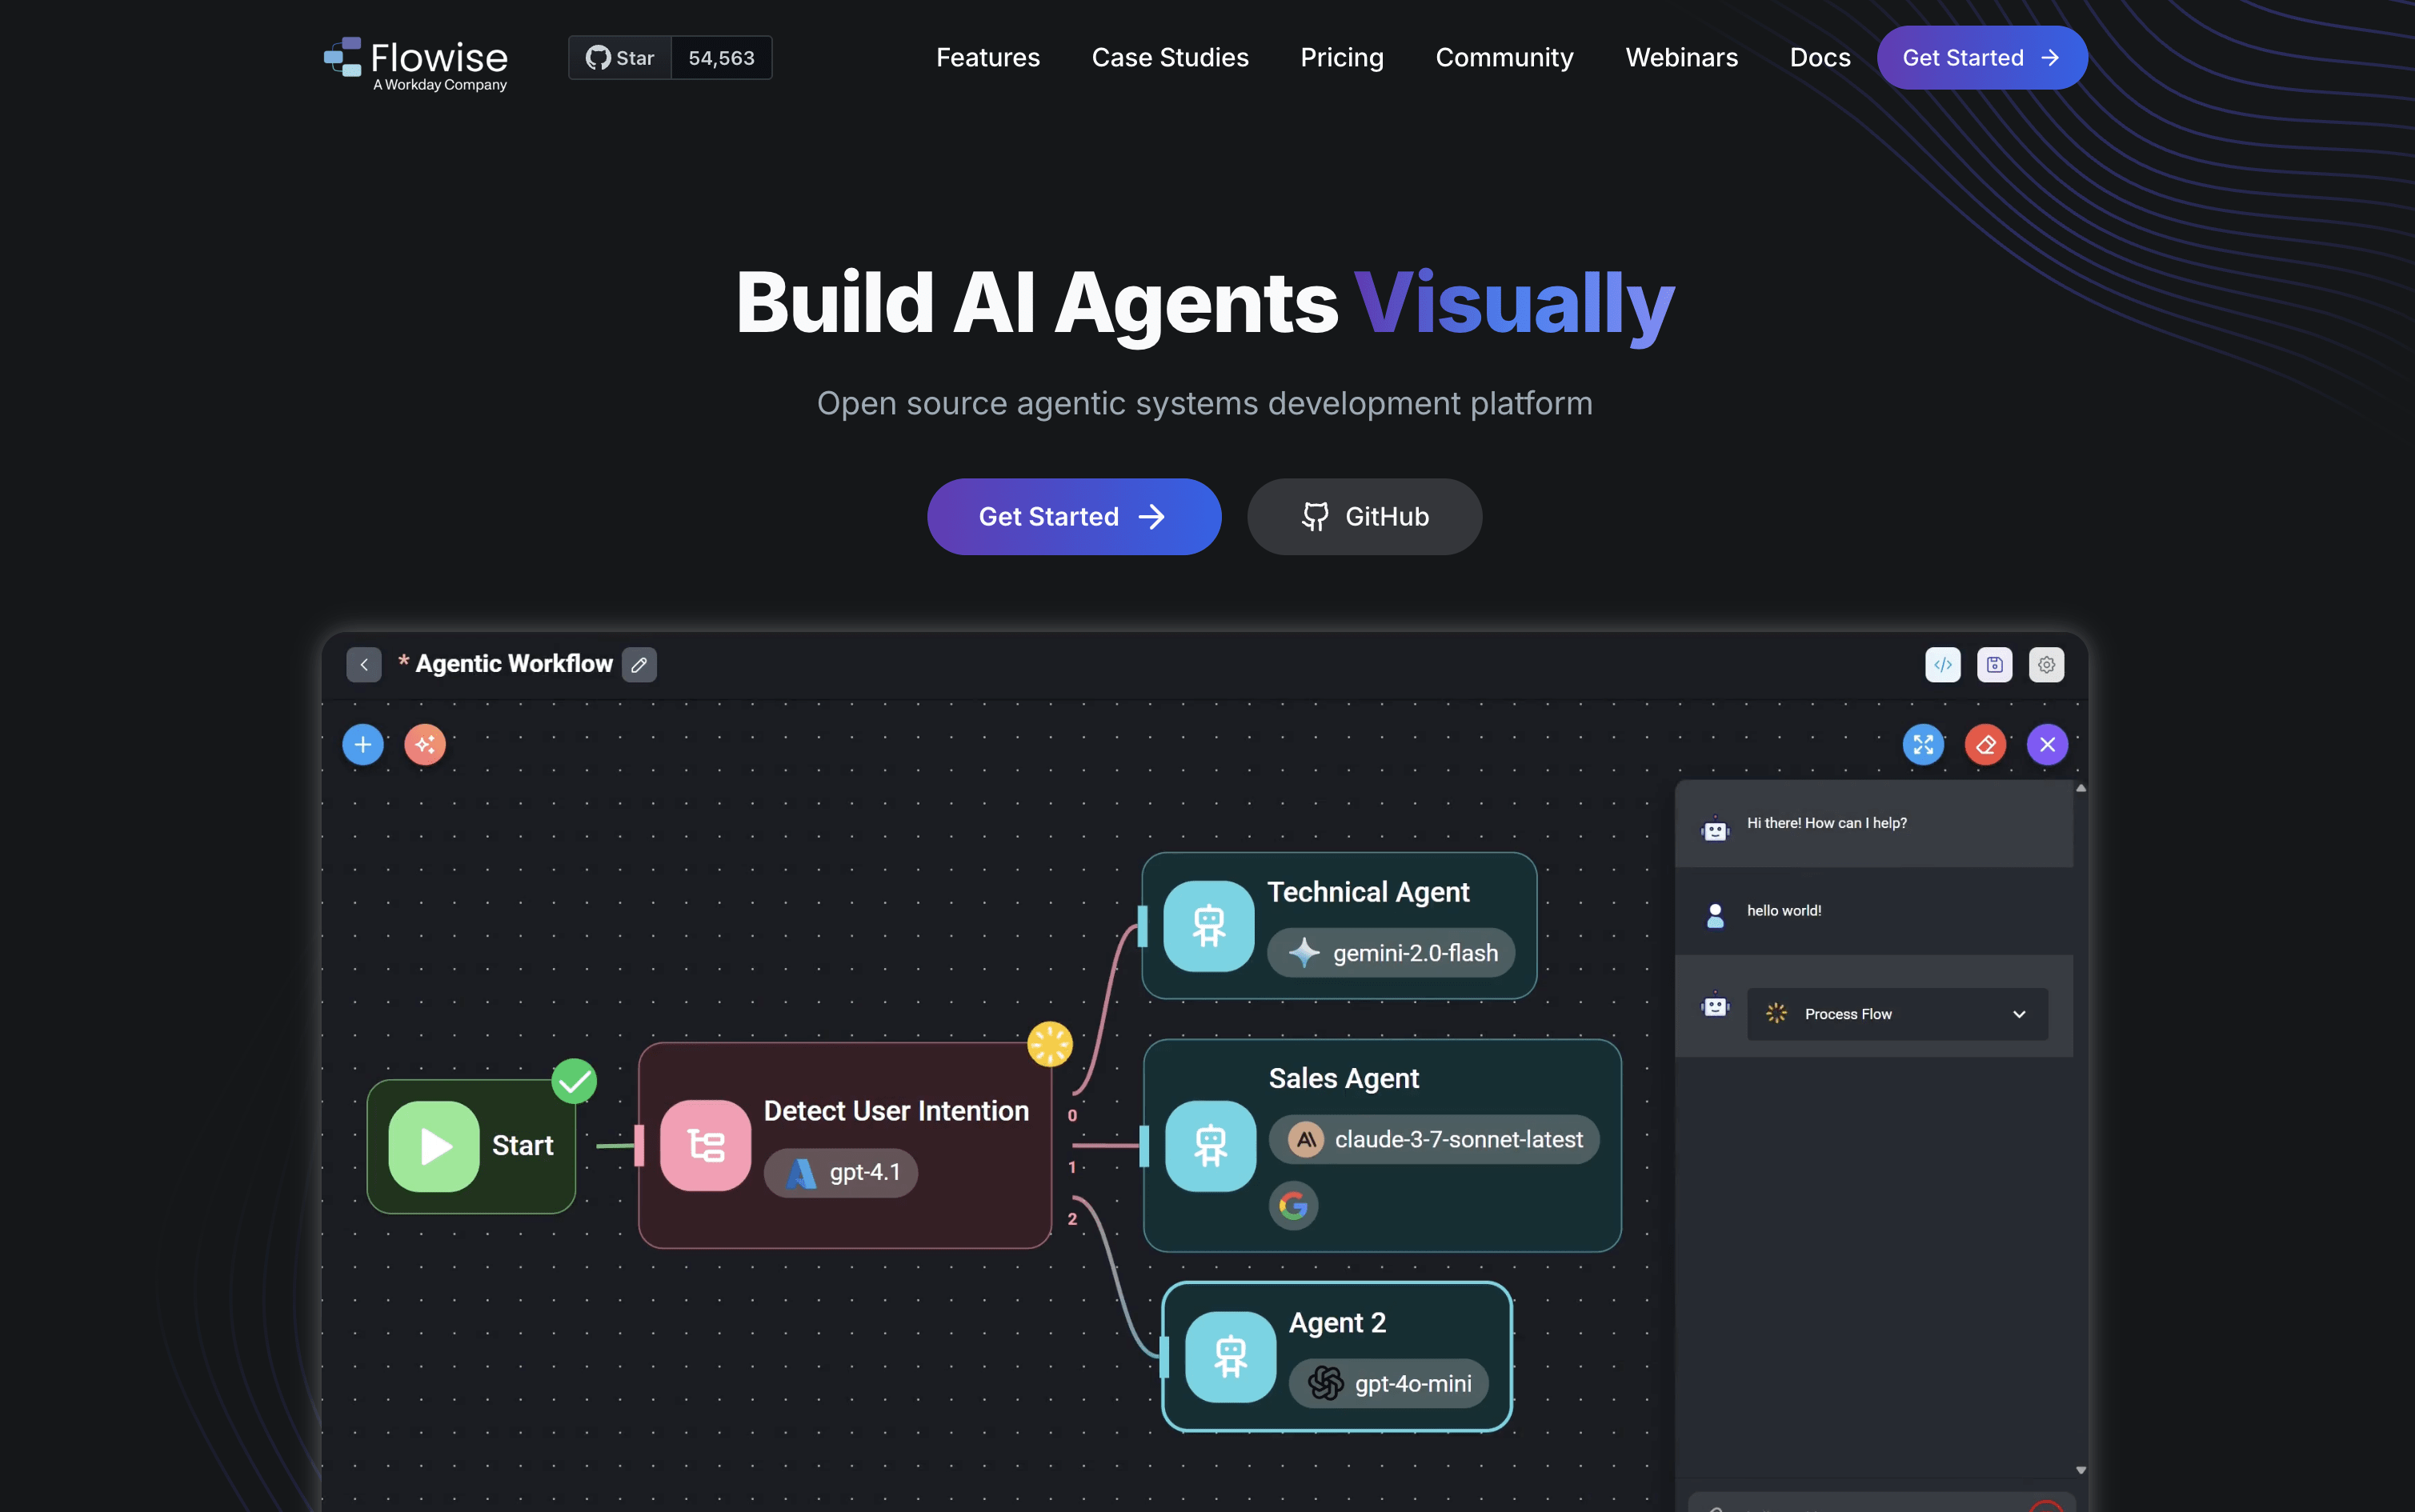Click the gpt-4o-mini model chip
This screenshot has width=2415, height=1512.
1388,1384
